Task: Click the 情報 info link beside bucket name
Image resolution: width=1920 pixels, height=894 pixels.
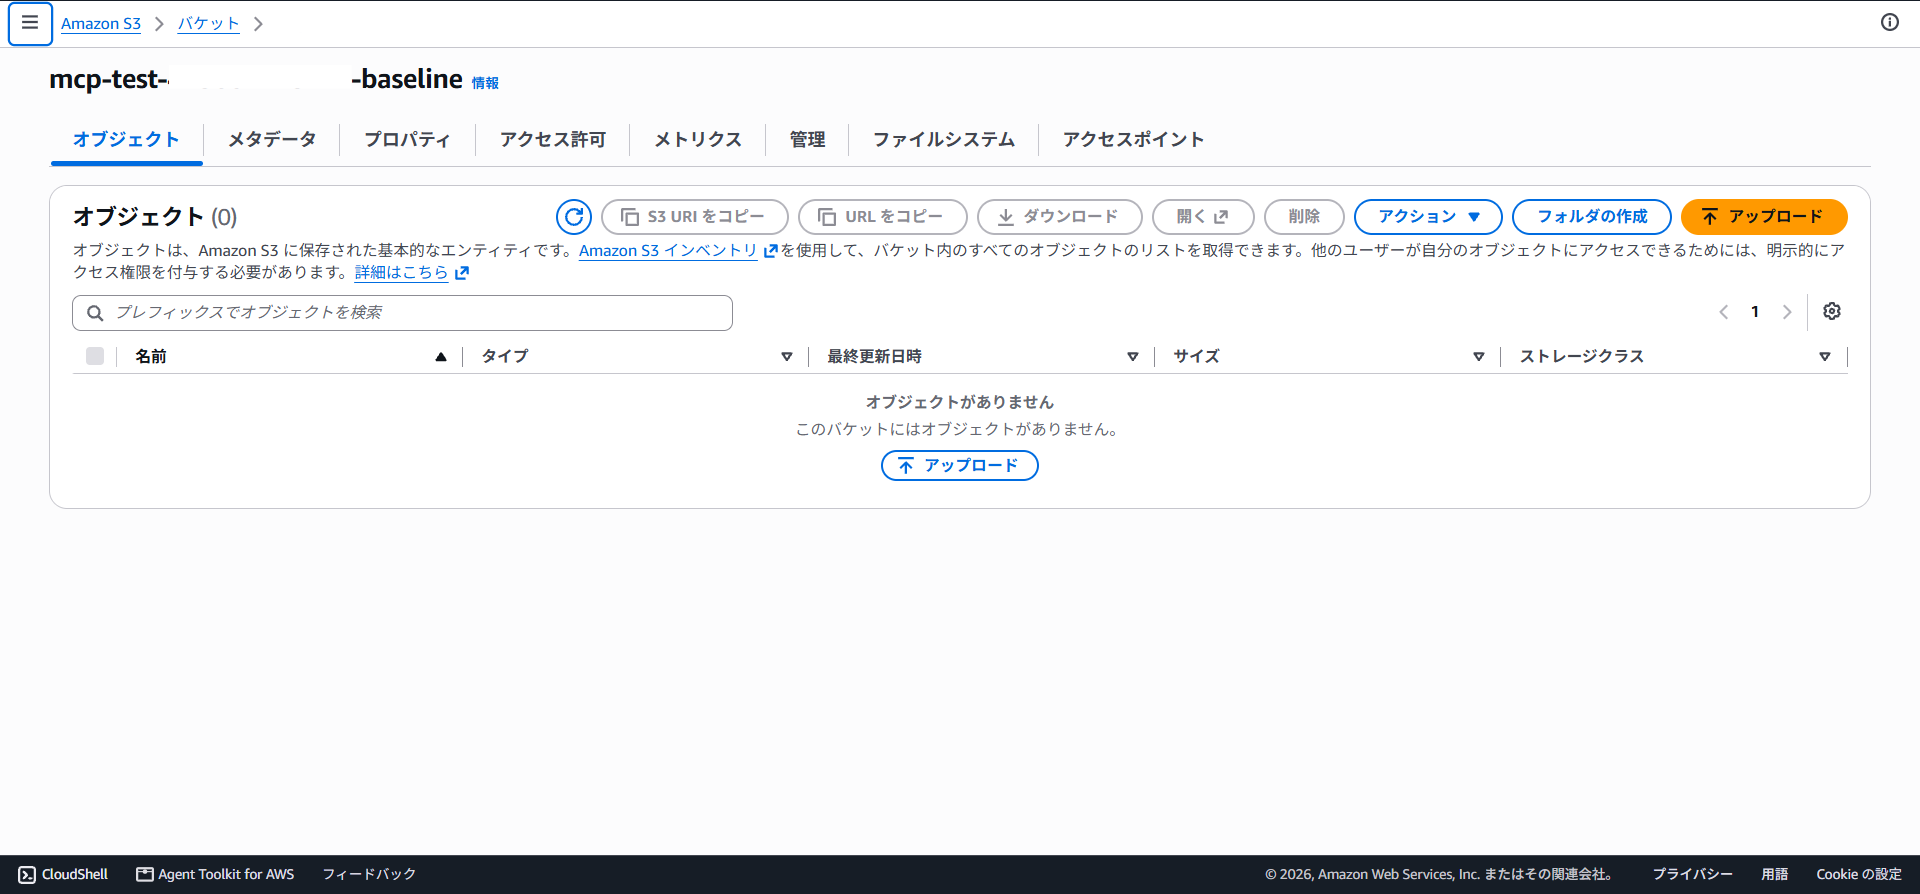Action: click(x=485, y=83)
